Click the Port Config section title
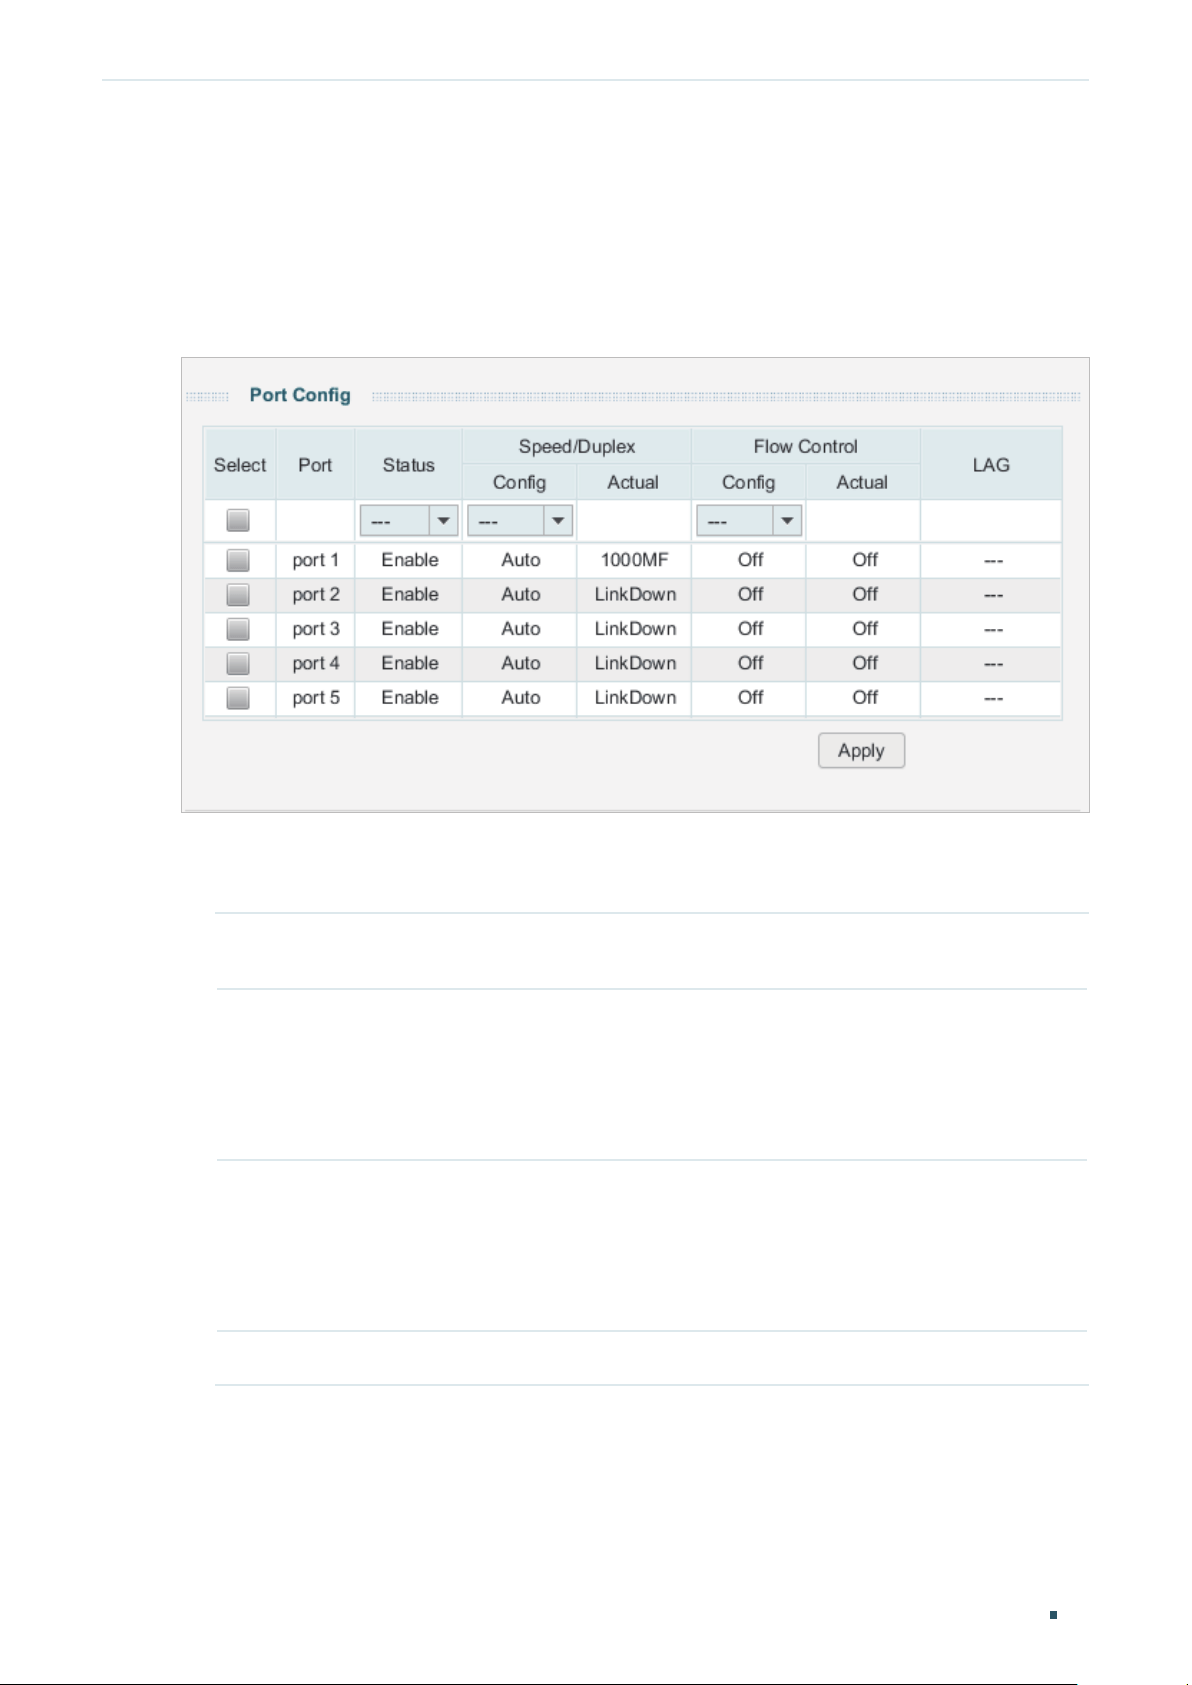 pos(300,395)
